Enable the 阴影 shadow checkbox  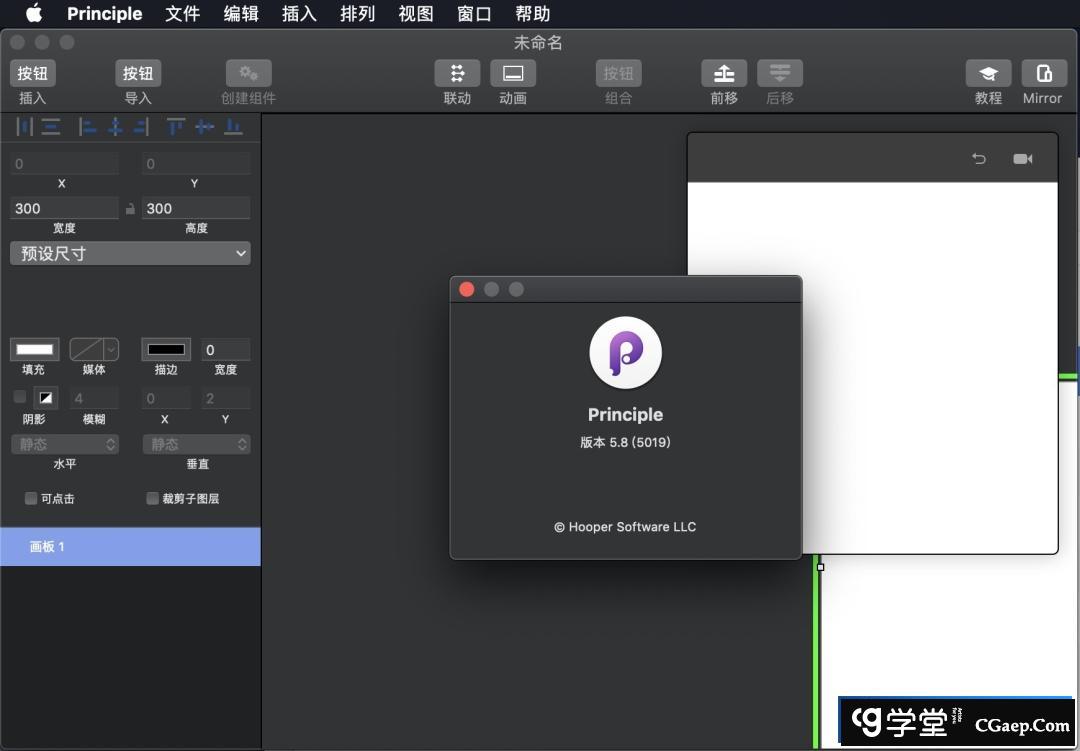20,397
